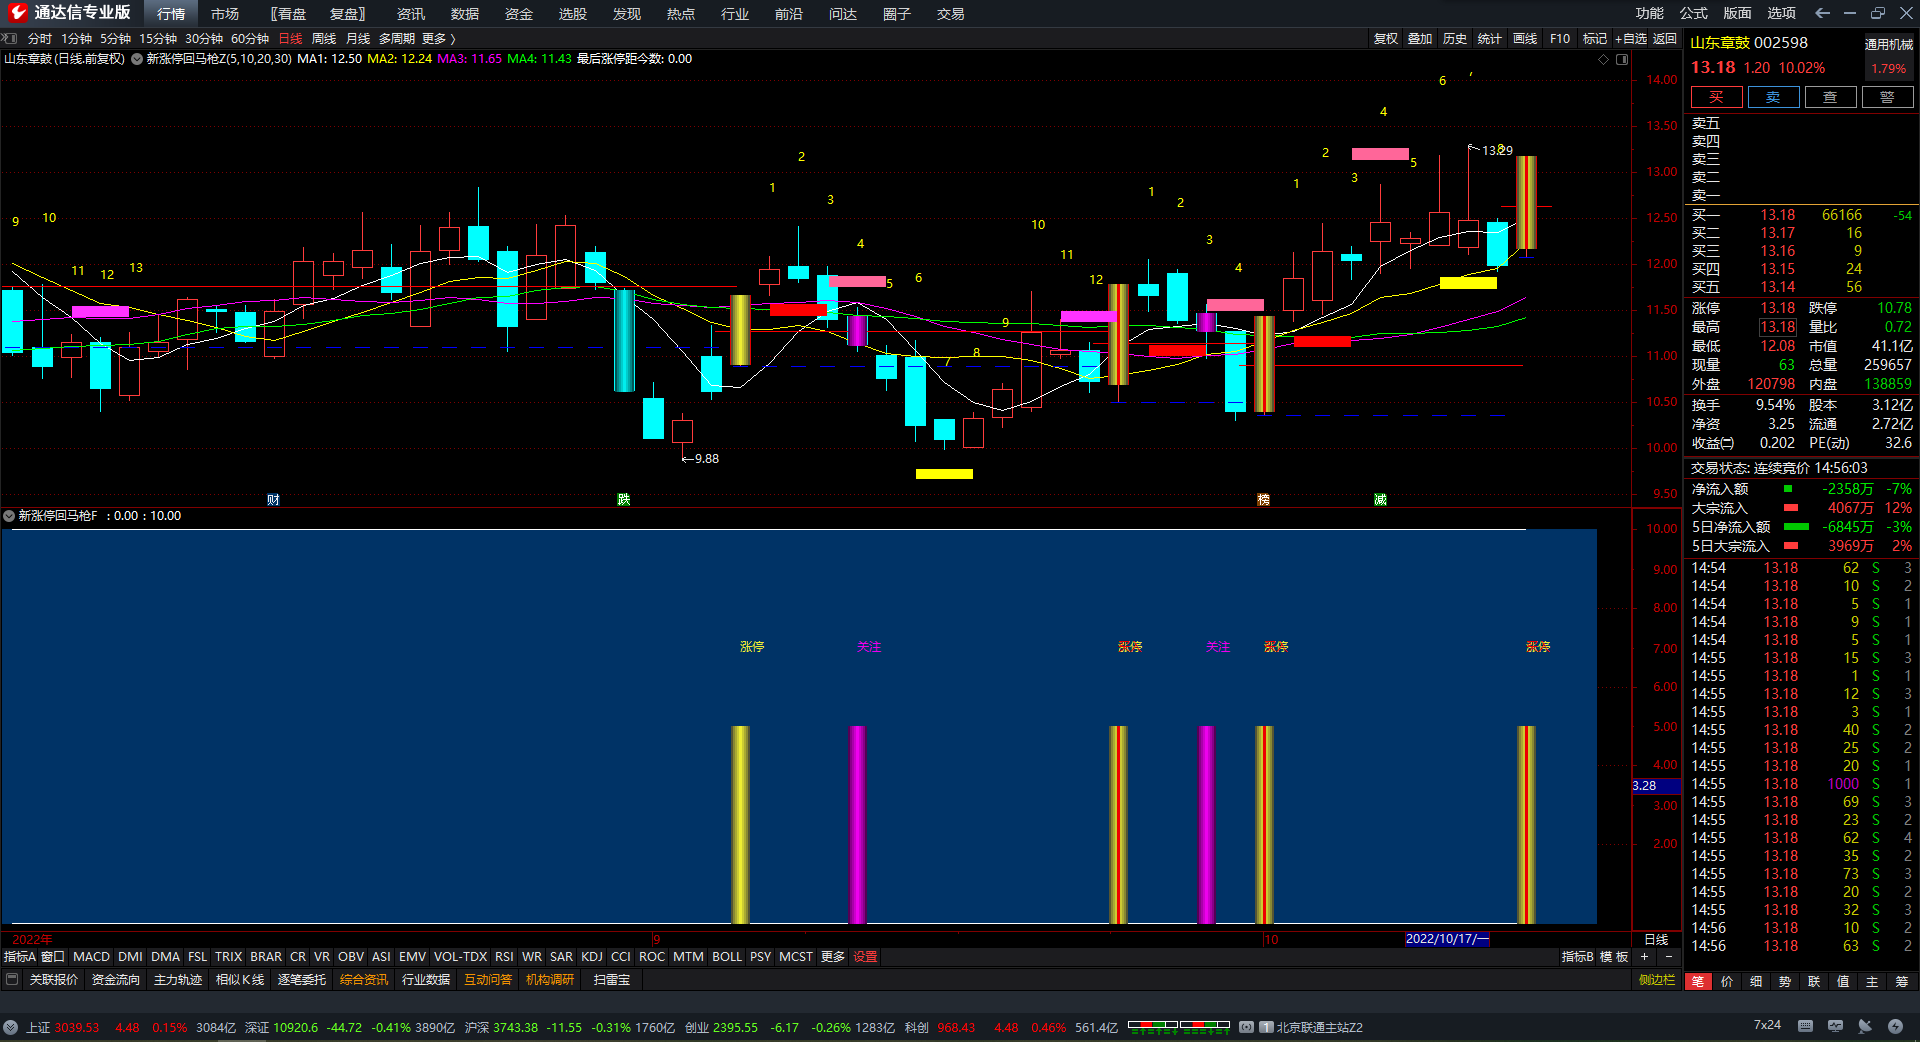Screen dimensions: 1920x1042
Task: Click the period bar icon before 分时
Action: pos(10,38)
